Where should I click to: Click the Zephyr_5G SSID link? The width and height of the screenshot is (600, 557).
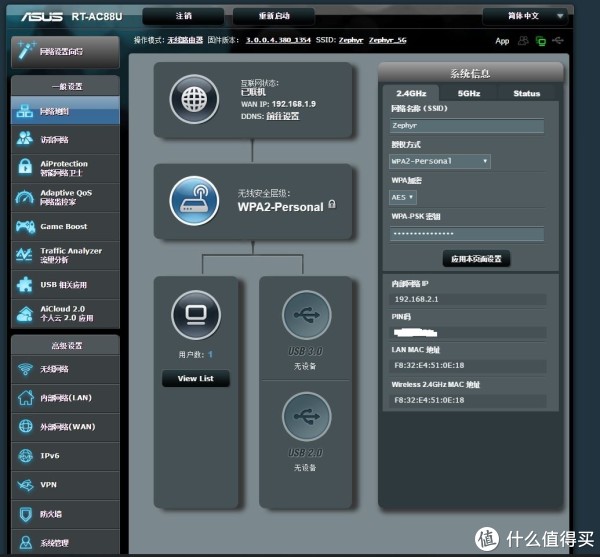tap(387, 40)
